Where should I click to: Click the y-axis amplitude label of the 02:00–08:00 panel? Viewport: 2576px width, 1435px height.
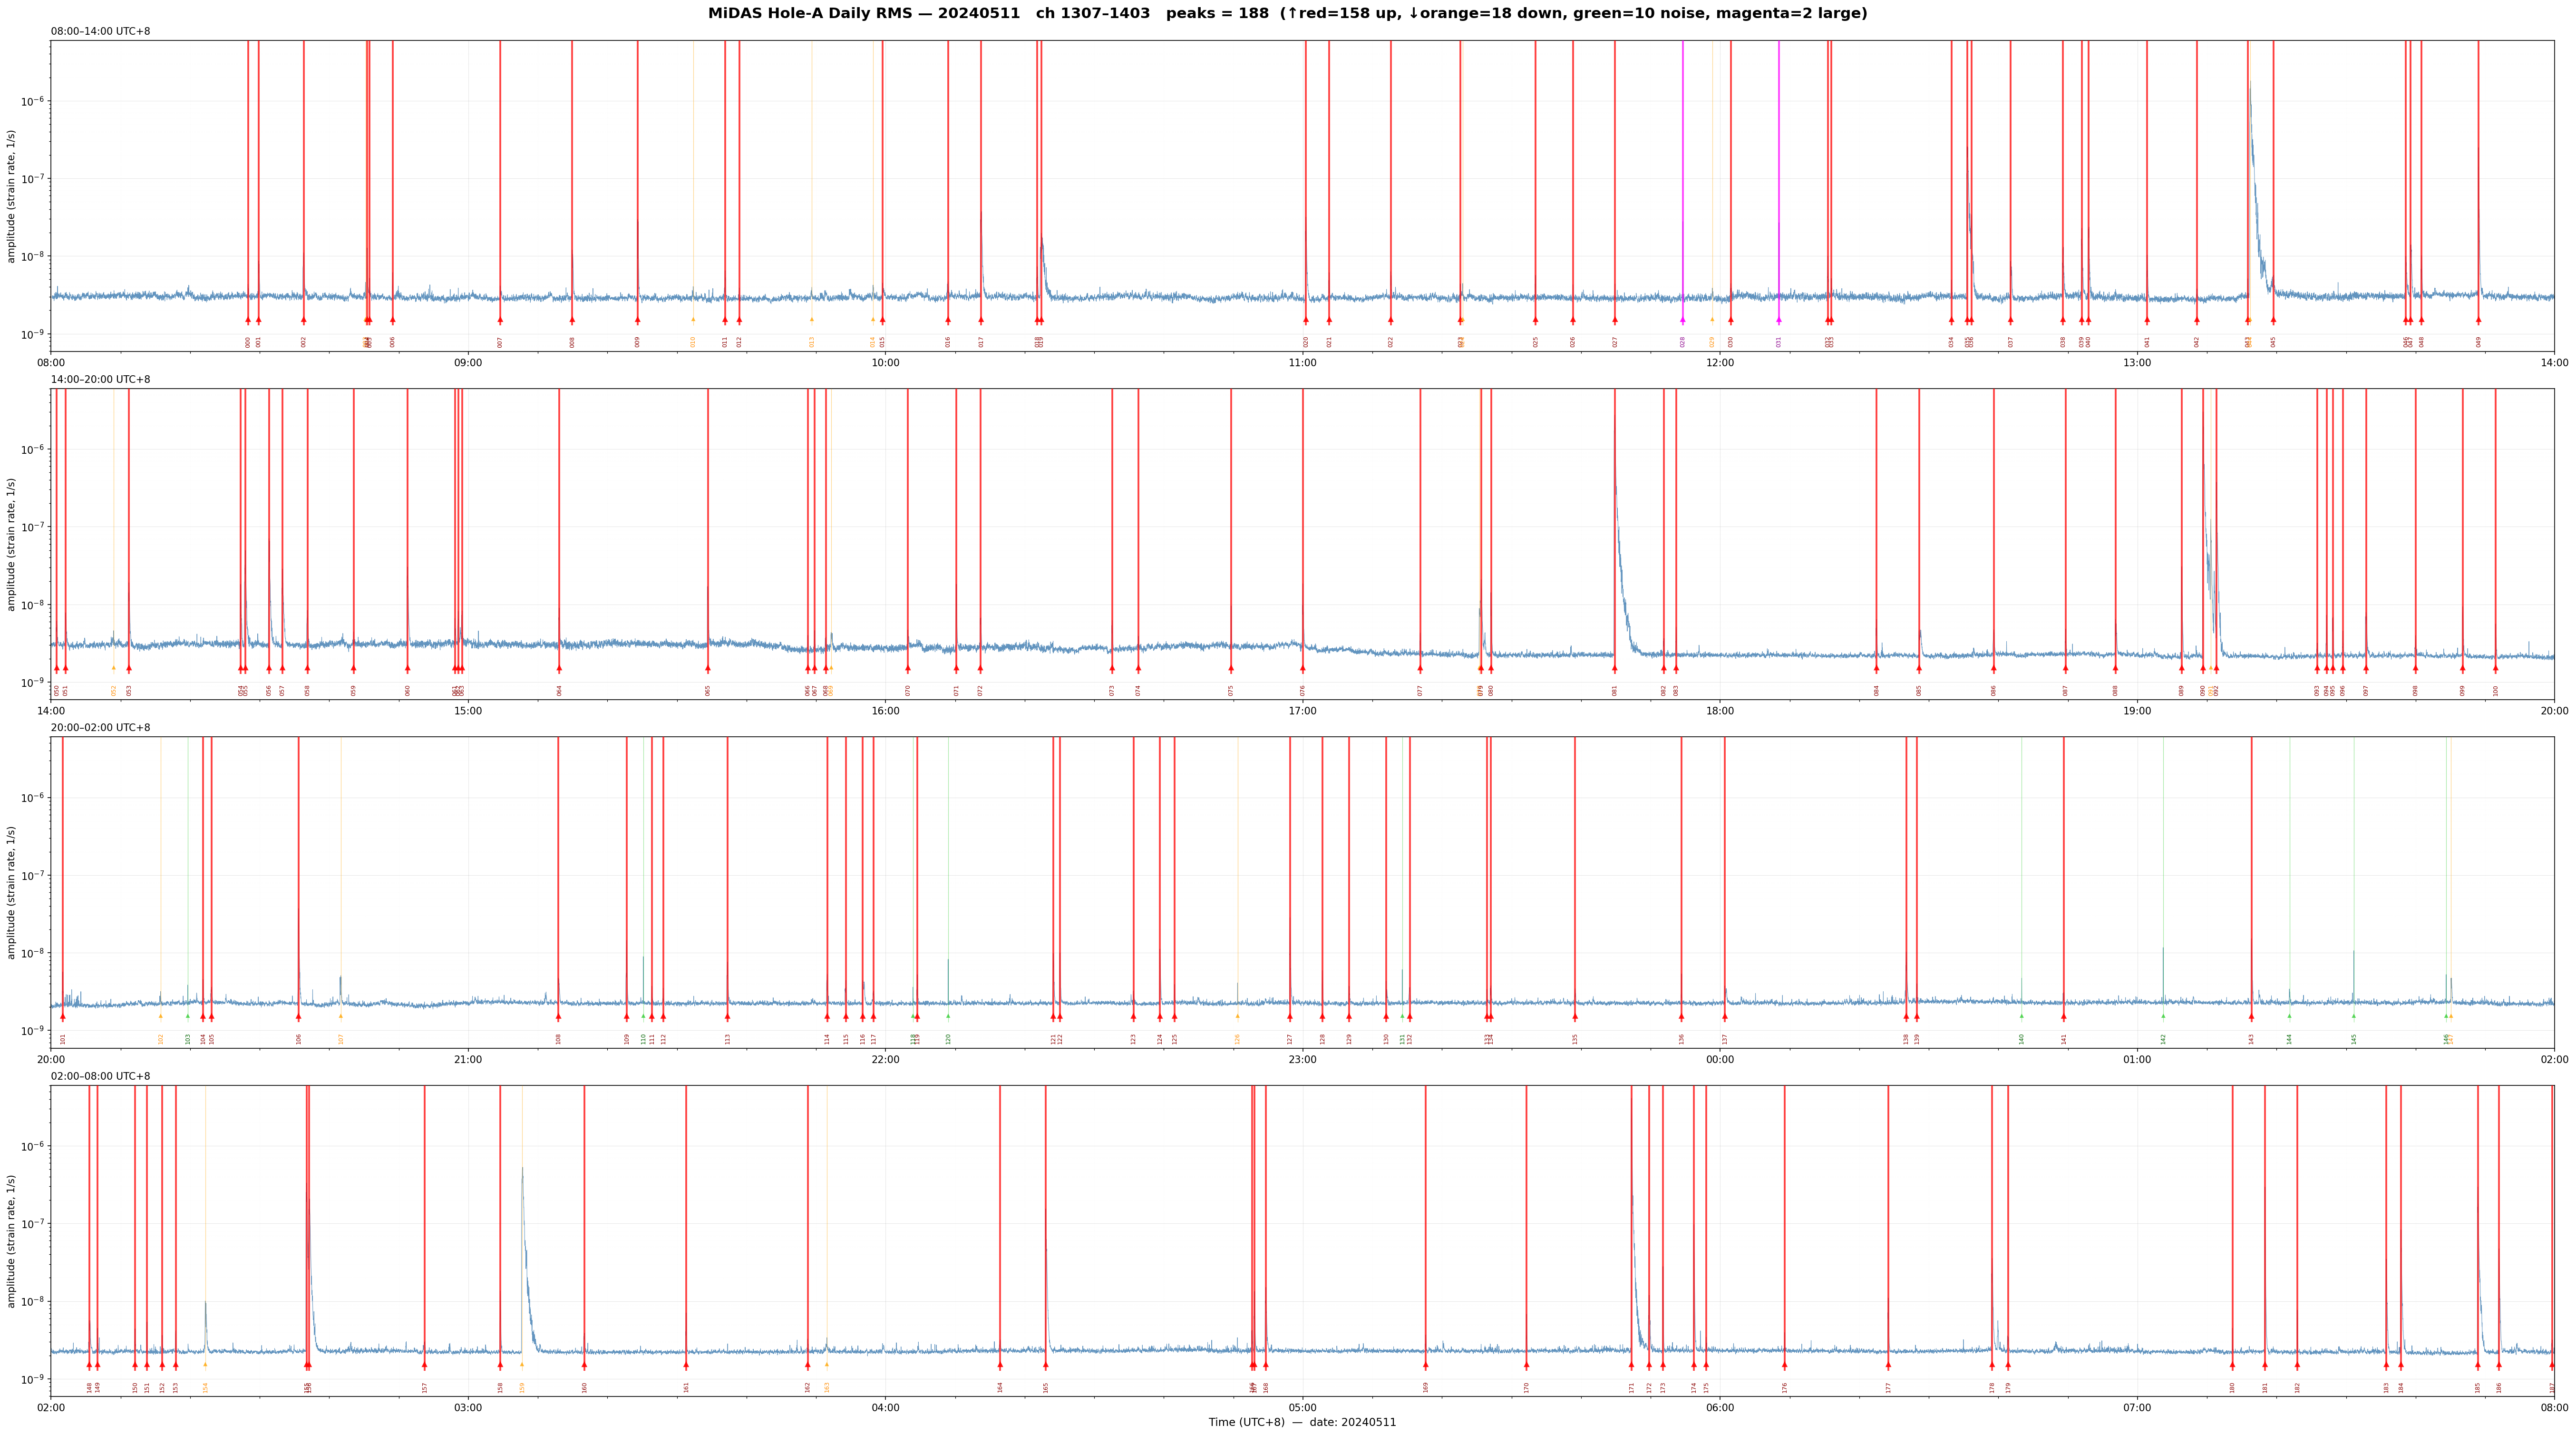click(x=12, y=1241)
